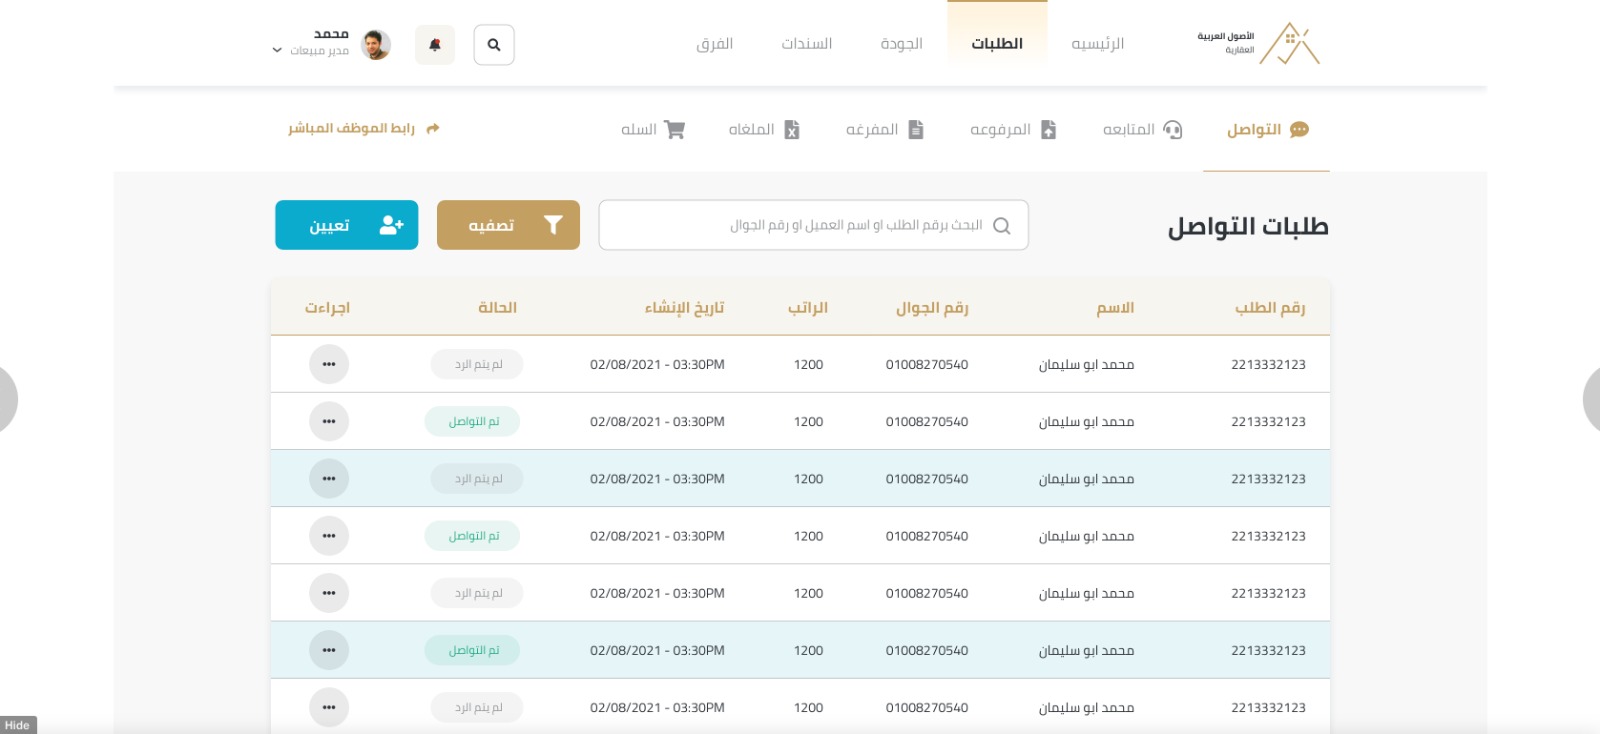Switch to the المفرغه tab
The height and width of the screenshot is (734, 1600).
[x=884, y=130]
